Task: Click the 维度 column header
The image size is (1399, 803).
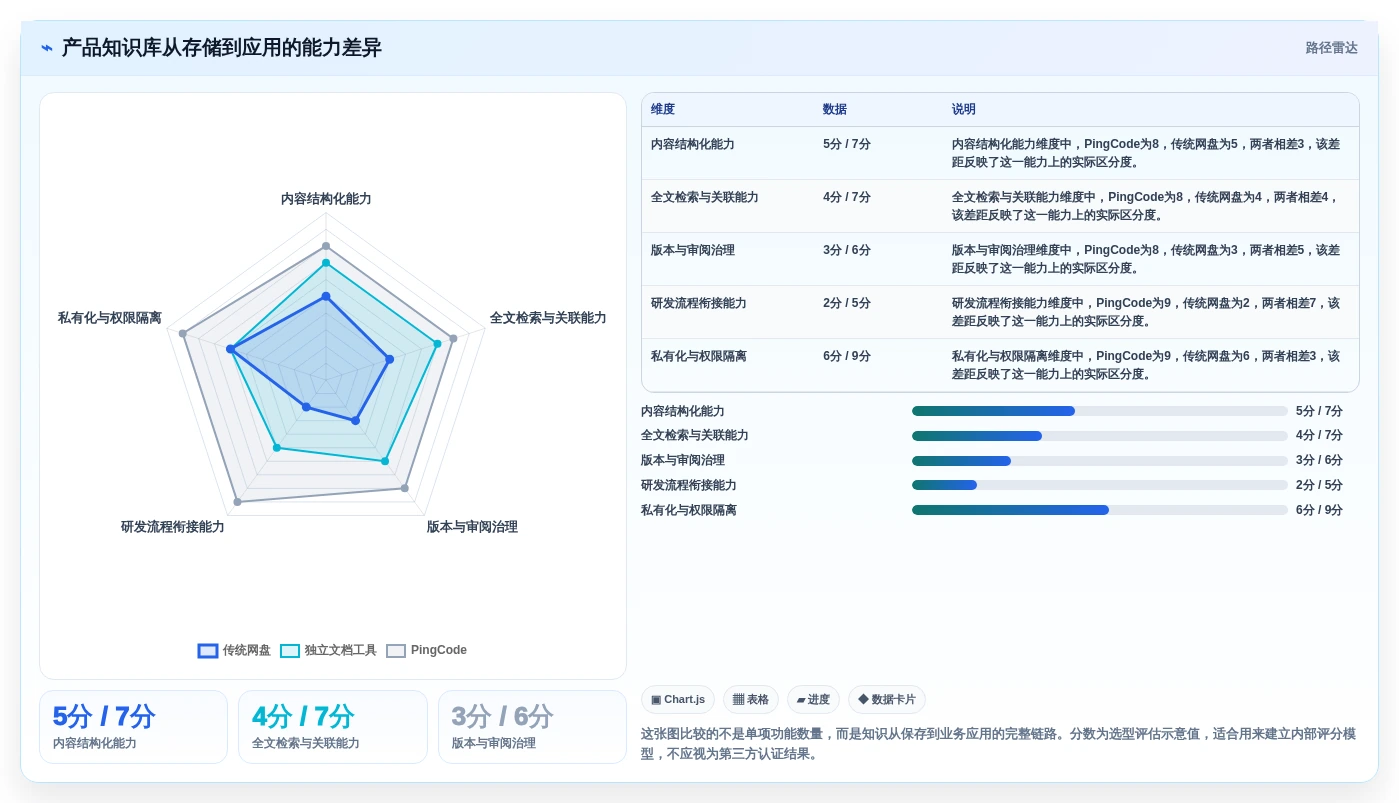Action: [x=663, y=110]
